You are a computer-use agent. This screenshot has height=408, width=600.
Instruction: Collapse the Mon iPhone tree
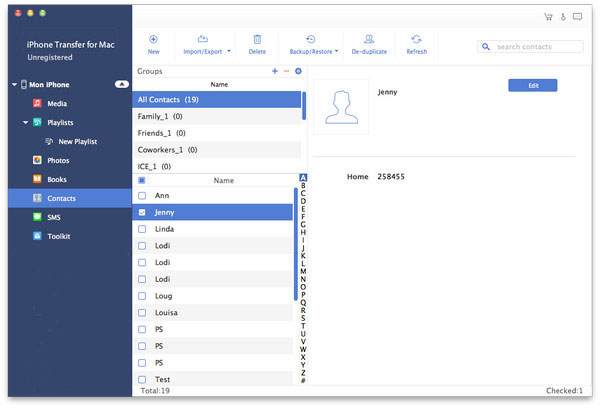click(14, 84)
